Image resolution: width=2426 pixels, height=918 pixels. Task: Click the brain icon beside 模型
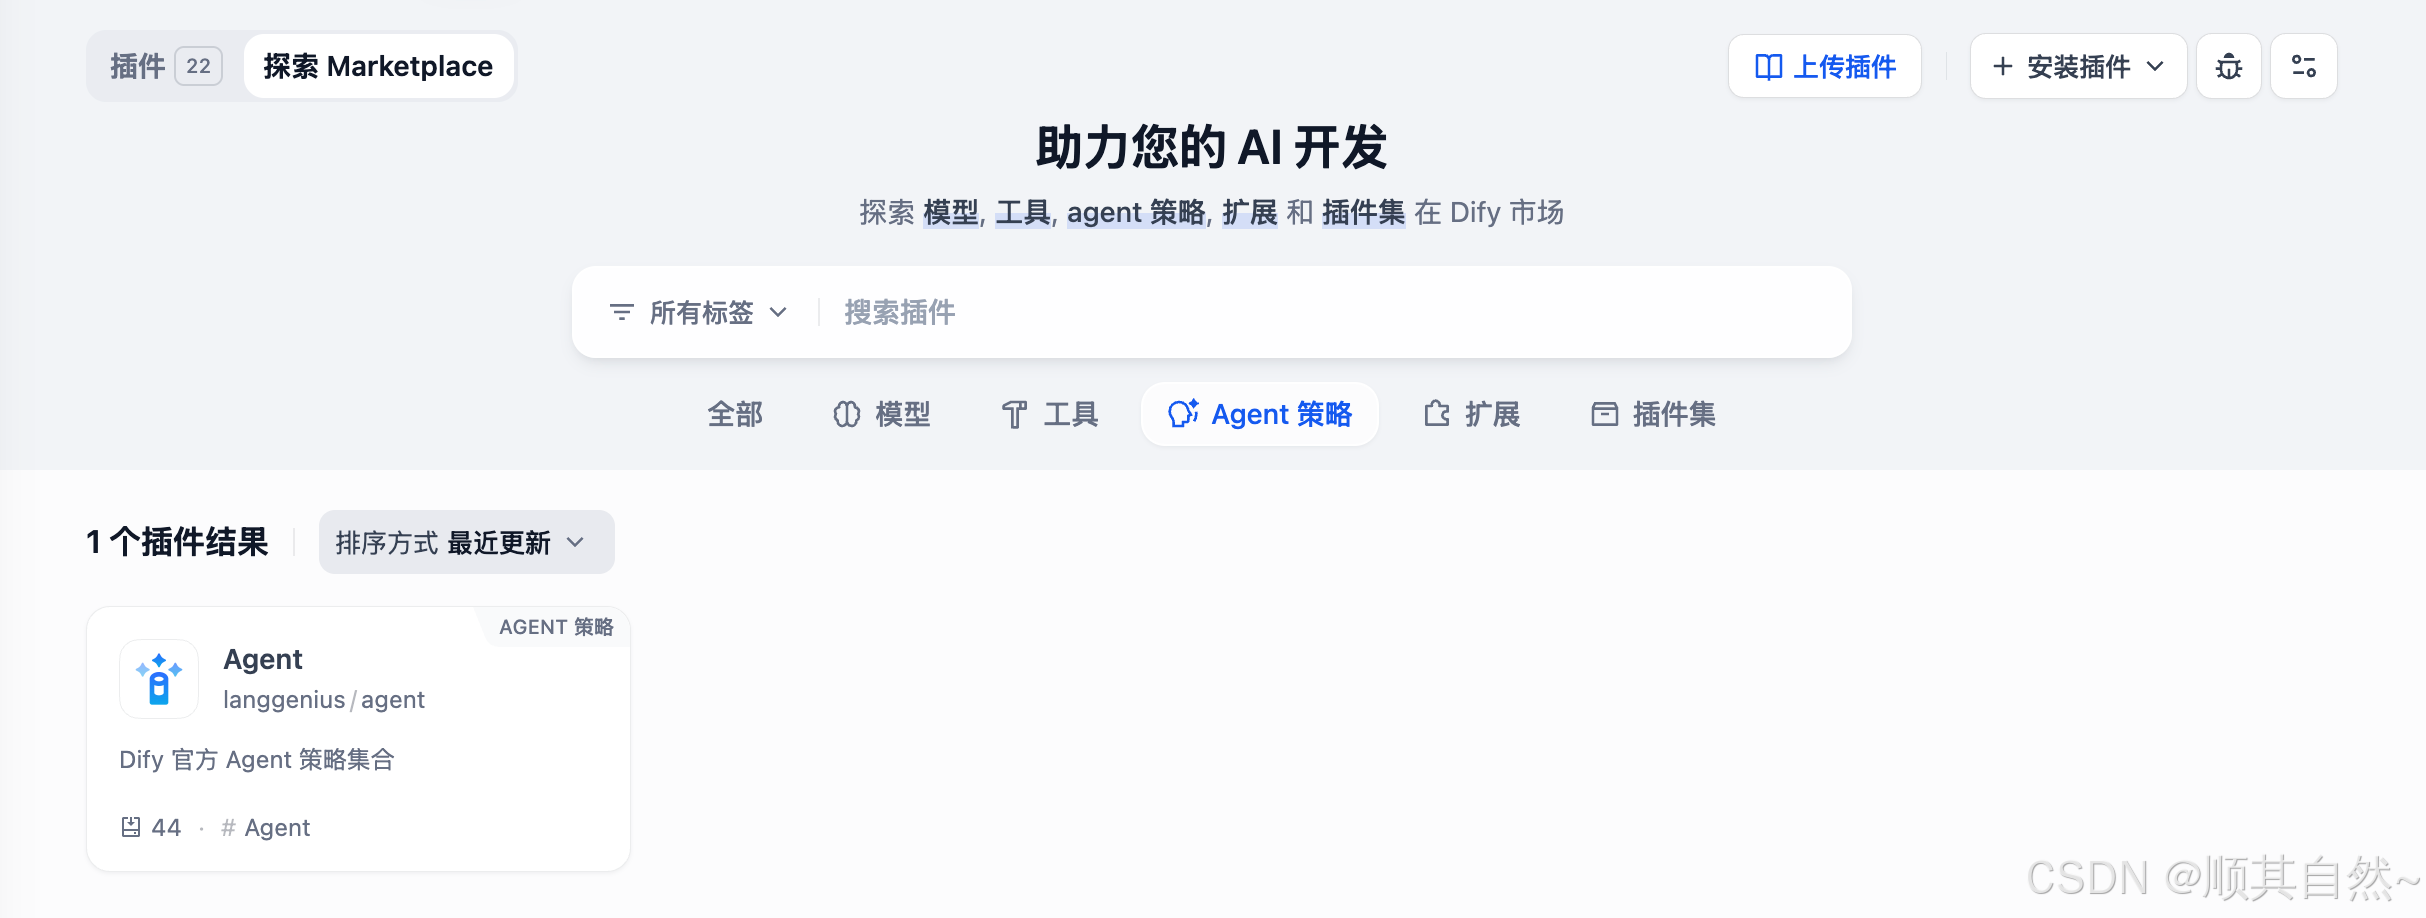pyautogui.click(x=847, y=414)
